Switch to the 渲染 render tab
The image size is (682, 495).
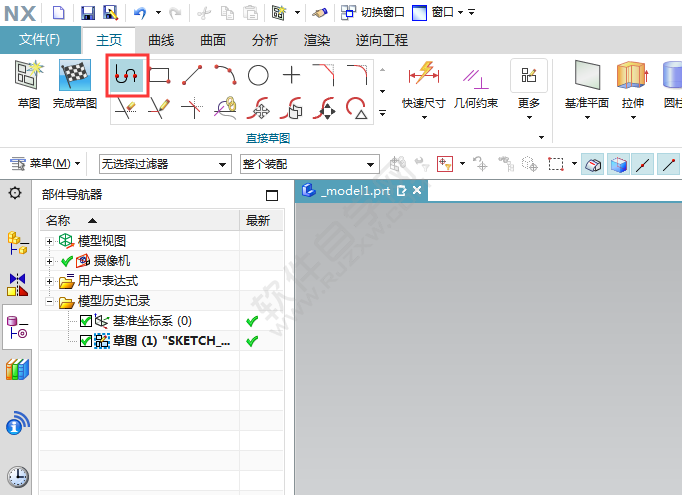[x=317, y=40]
